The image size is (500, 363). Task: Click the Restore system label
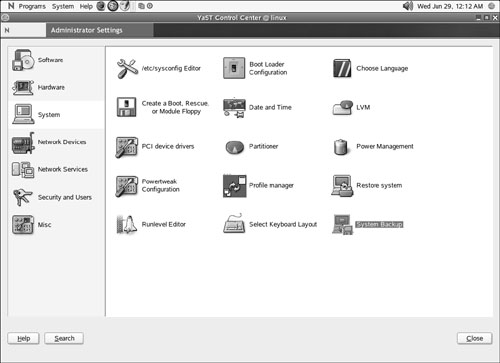click(x=379, y=185)
